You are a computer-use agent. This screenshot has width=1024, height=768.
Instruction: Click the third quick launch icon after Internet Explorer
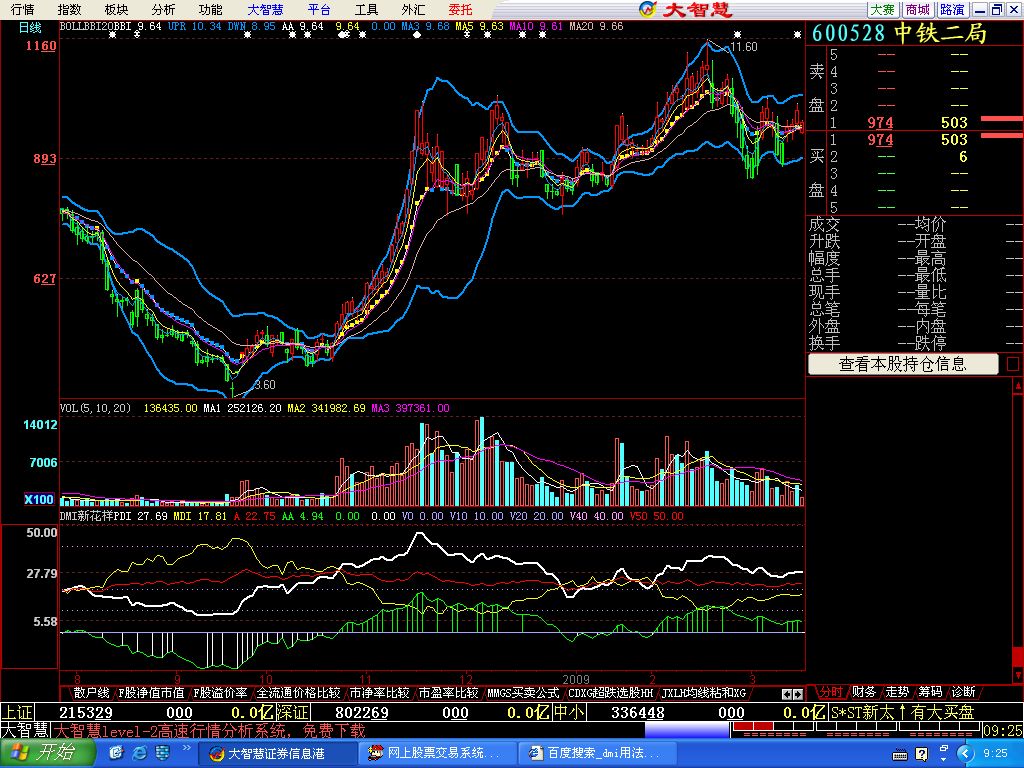point(163,754)
